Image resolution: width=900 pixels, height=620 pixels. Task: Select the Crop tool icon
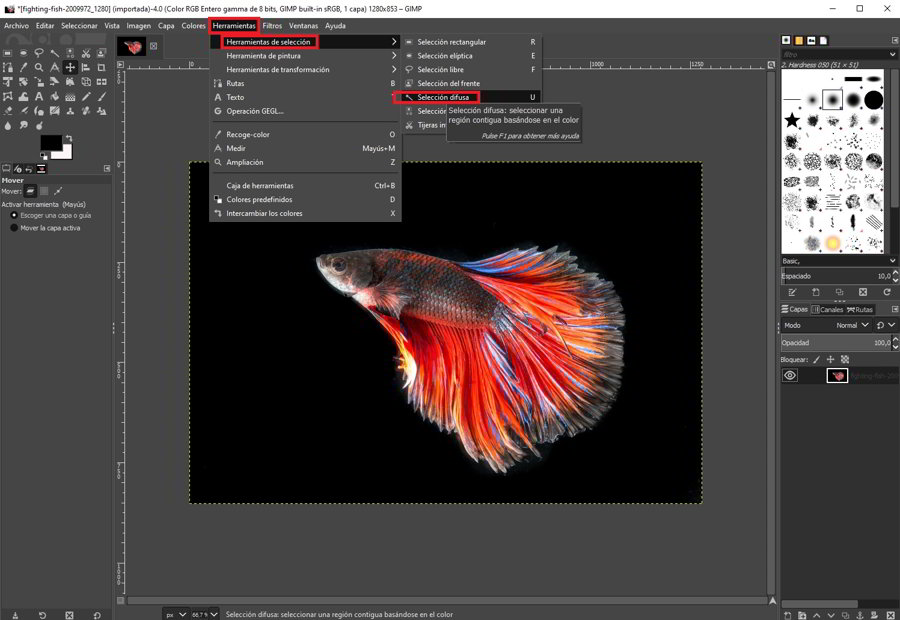click(x=102, y=68)
